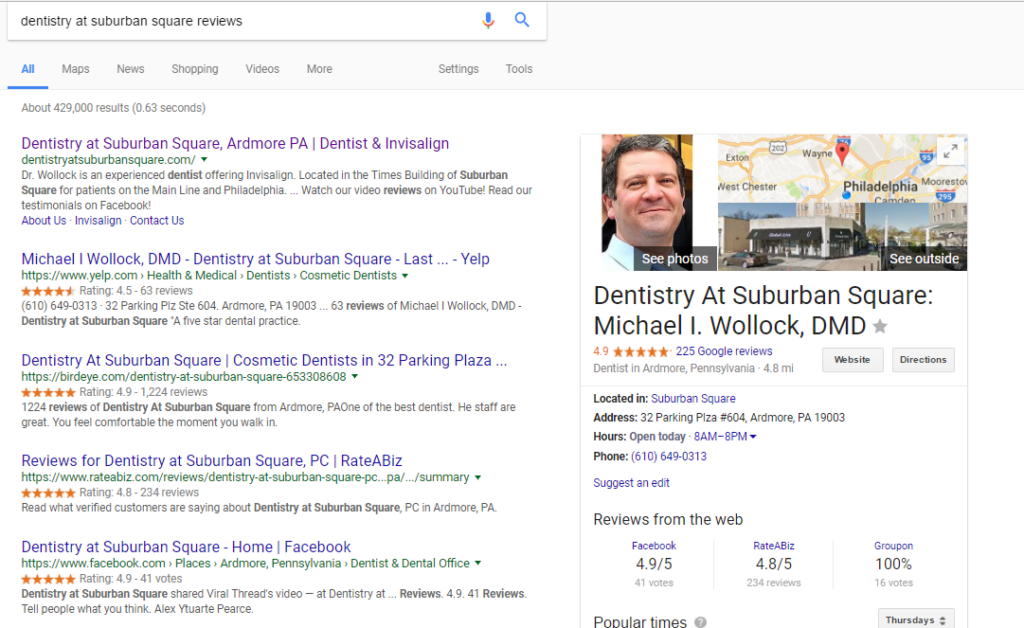Viewport: 1024px width, 628px height.
Task: Open Reviews for Dentistry RateABiz result
Action: (212, 461)
